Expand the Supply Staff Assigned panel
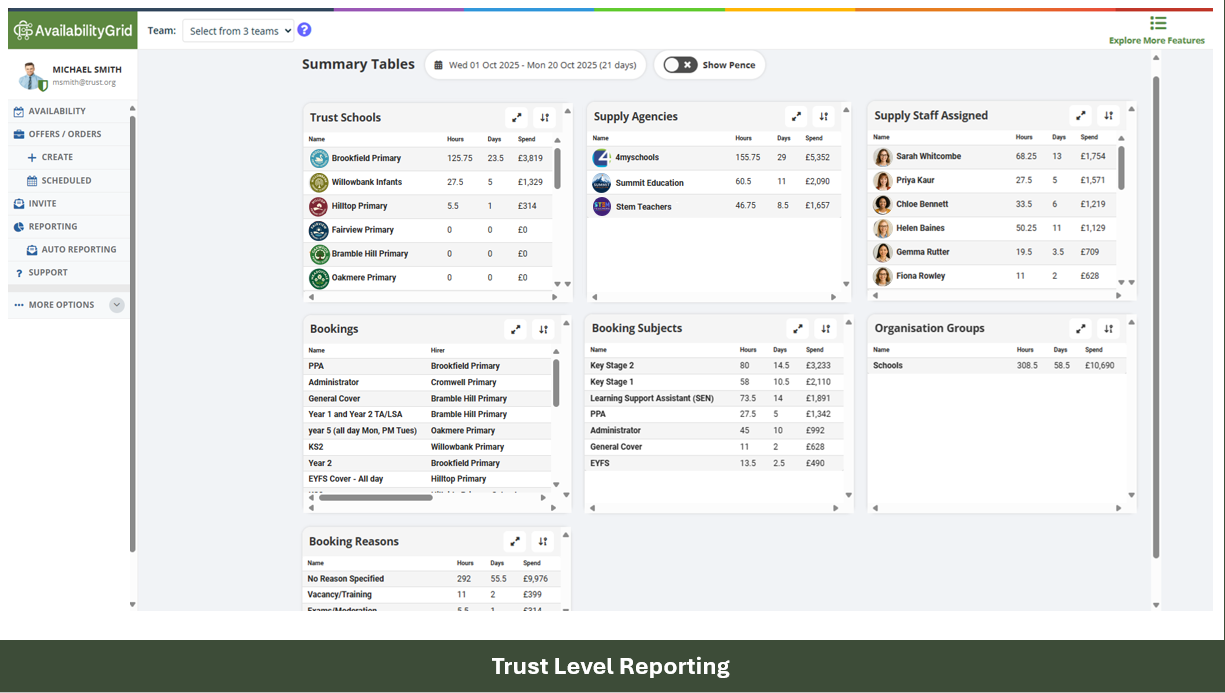This screenshot has width=1225, height=693. coord(1081,115)
